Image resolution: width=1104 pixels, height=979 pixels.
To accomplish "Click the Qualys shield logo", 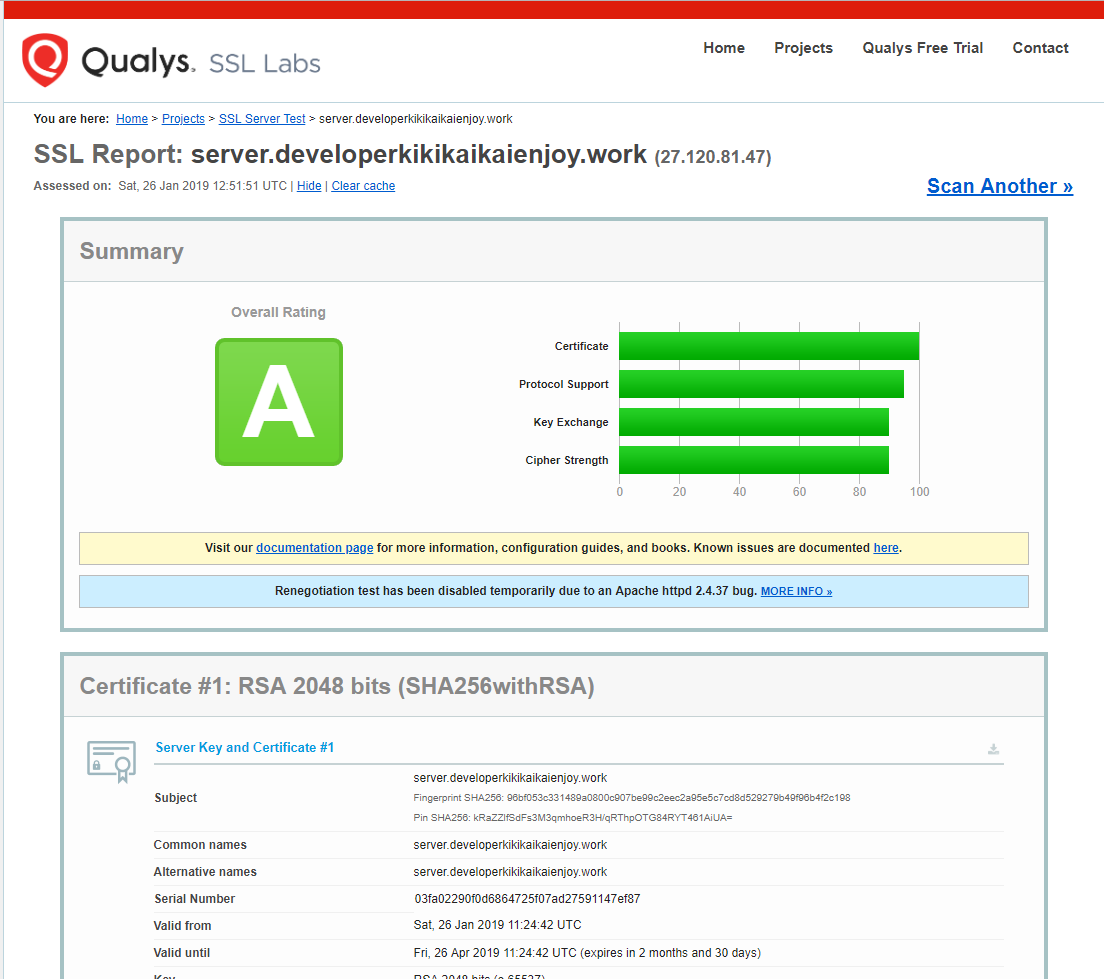I will pos(45,60).
